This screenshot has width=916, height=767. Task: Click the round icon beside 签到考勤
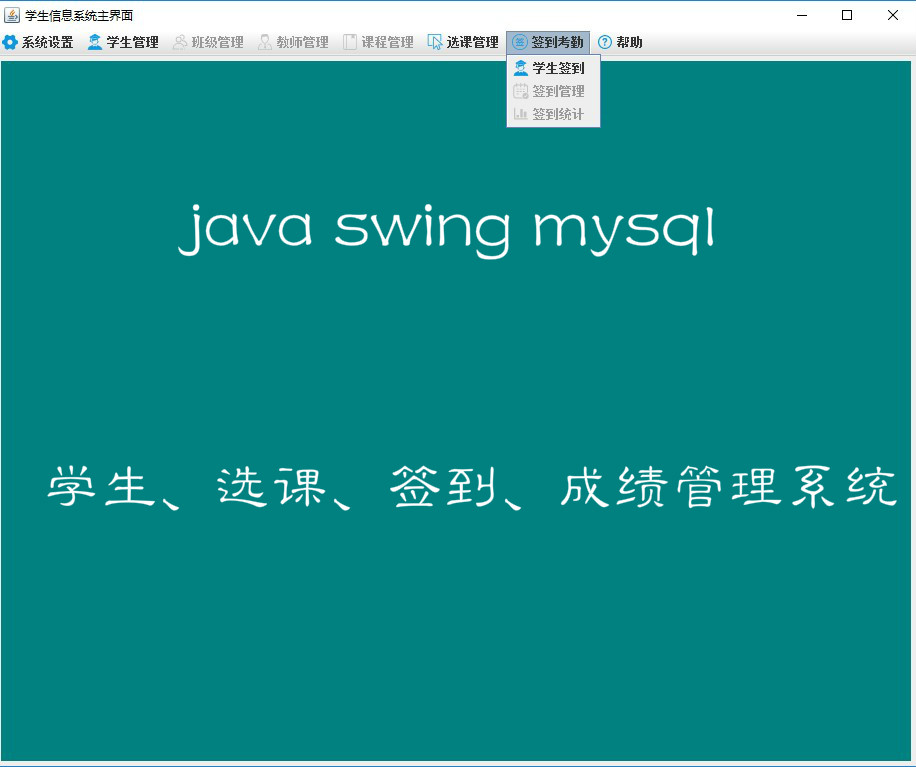[x=519, y=42]
